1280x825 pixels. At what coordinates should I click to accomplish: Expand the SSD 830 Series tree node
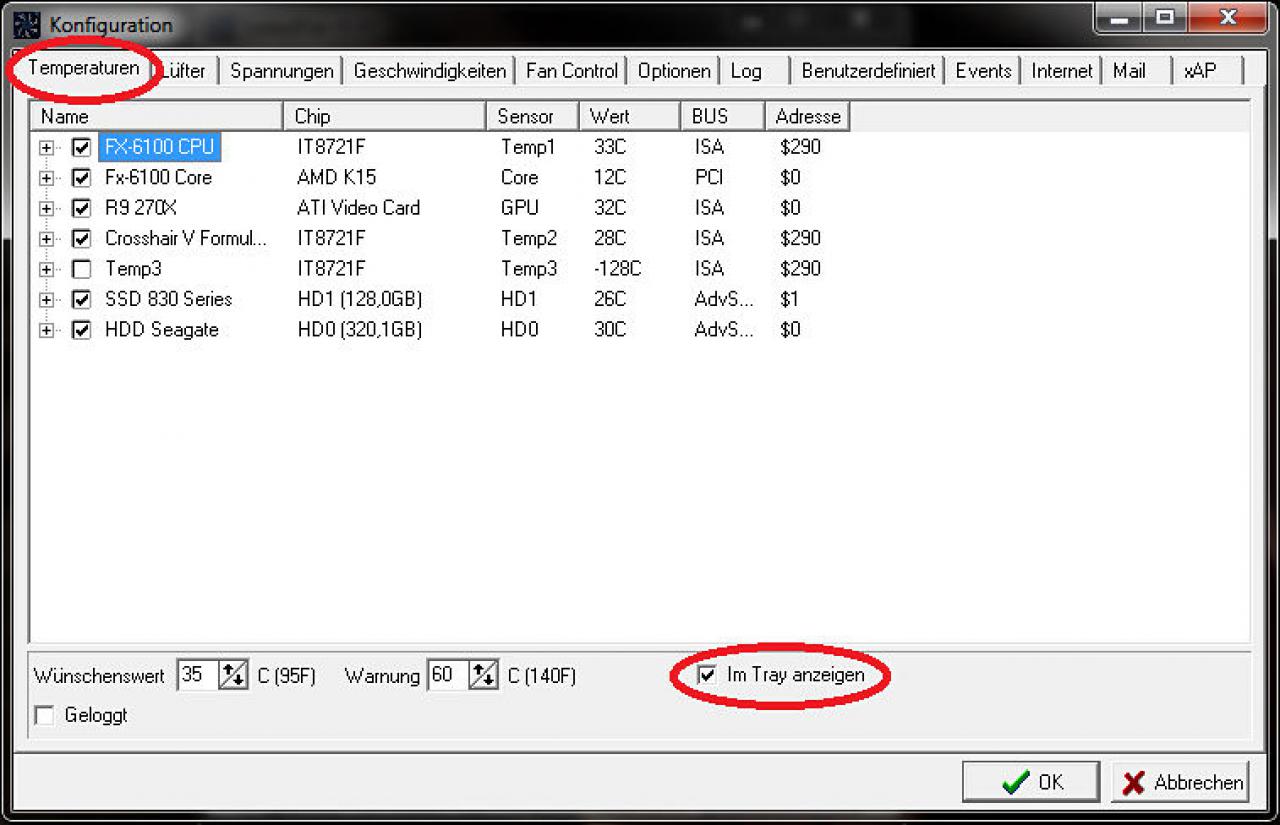tap(46, 299)
